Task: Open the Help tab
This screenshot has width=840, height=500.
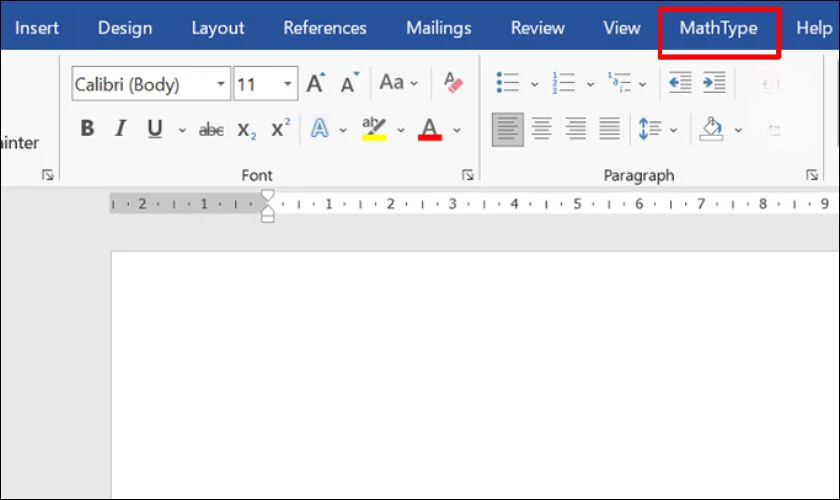Action: pyautogui.click(x=814, y=28)
